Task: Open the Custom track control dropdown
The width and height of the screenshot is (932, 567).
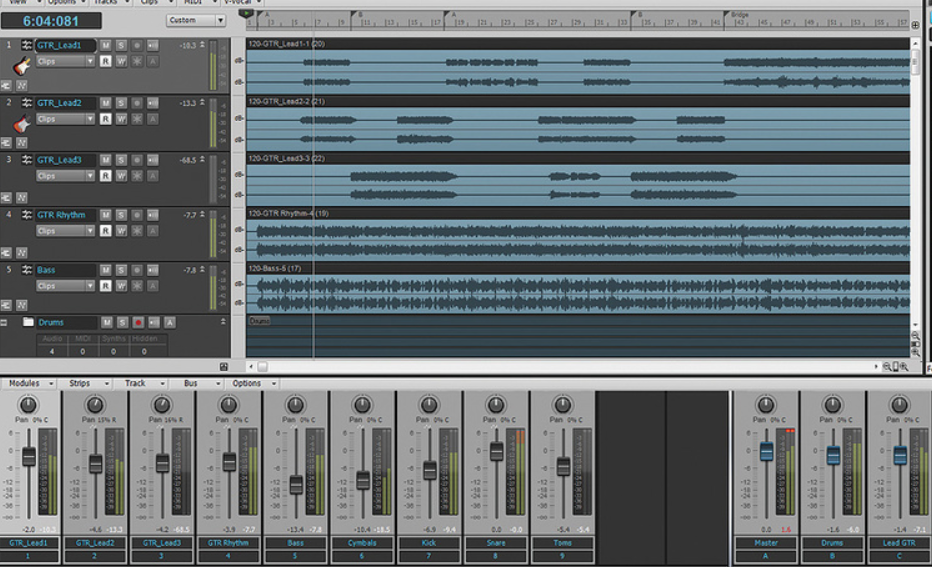Action: point(196,20)
